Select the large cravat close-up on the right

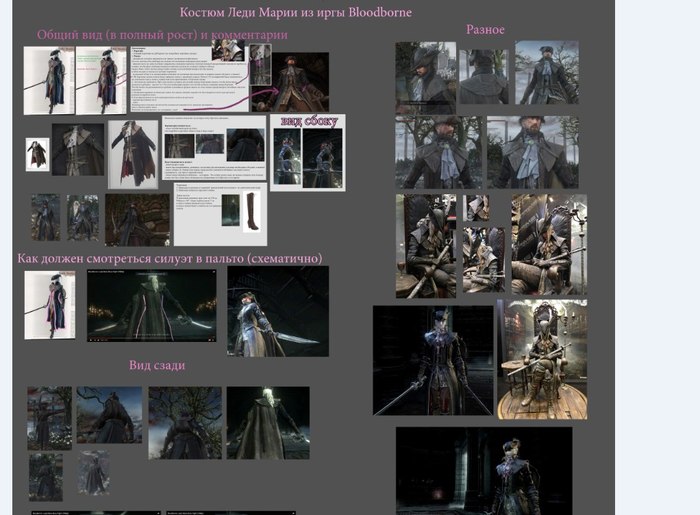tap(532, 152)
